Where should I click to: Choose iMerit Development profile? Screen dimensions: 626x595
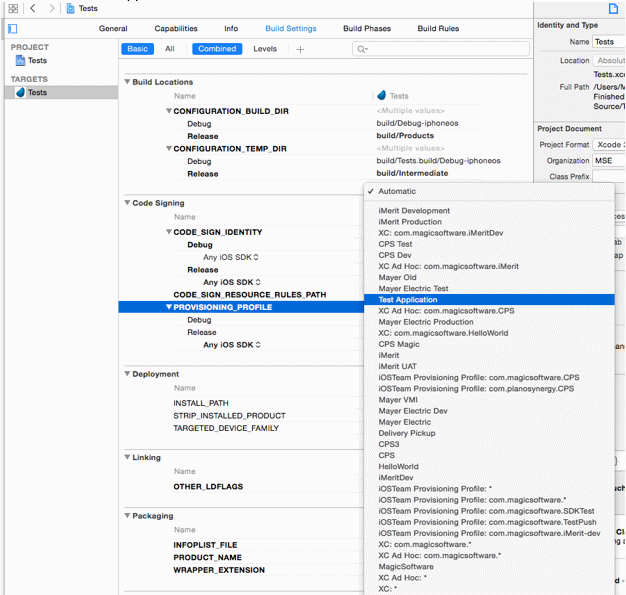click(489, 210)
